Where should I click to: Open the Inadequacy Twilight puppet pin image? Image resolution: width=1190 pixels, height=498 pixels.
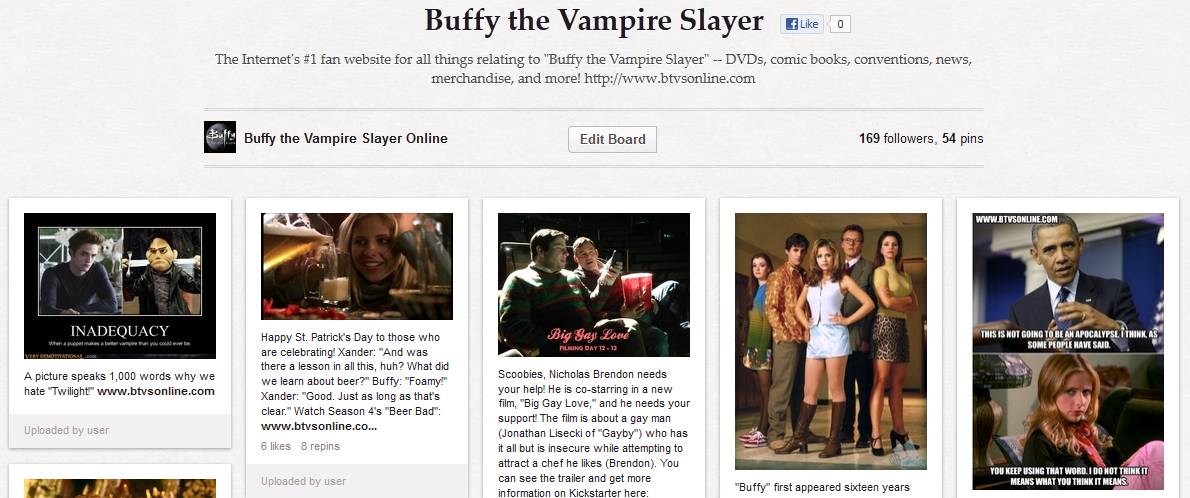[120, 285]
